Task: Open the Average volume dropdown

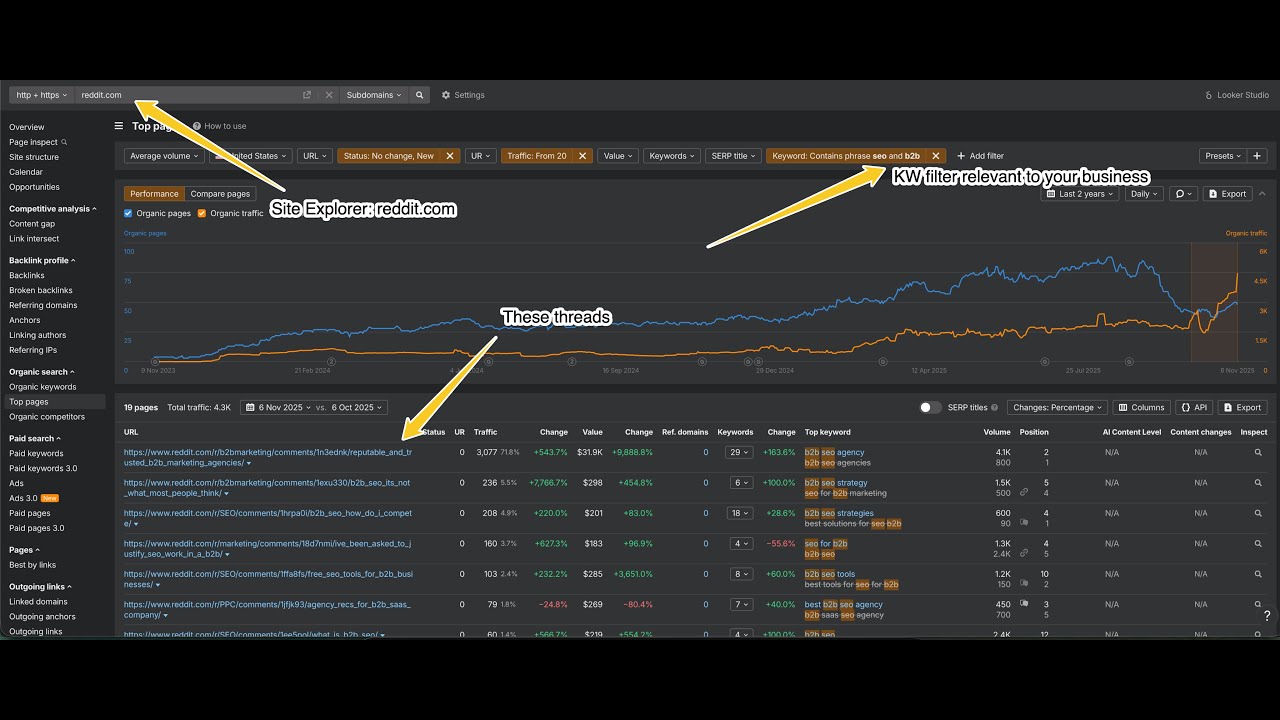Action: point(165,156)
